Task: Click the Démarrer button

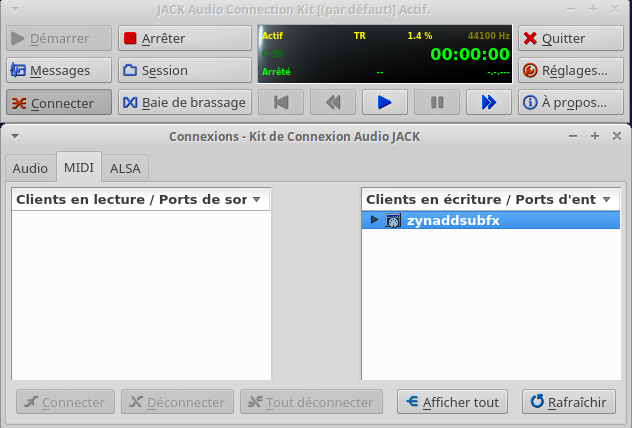Action: 59,38
